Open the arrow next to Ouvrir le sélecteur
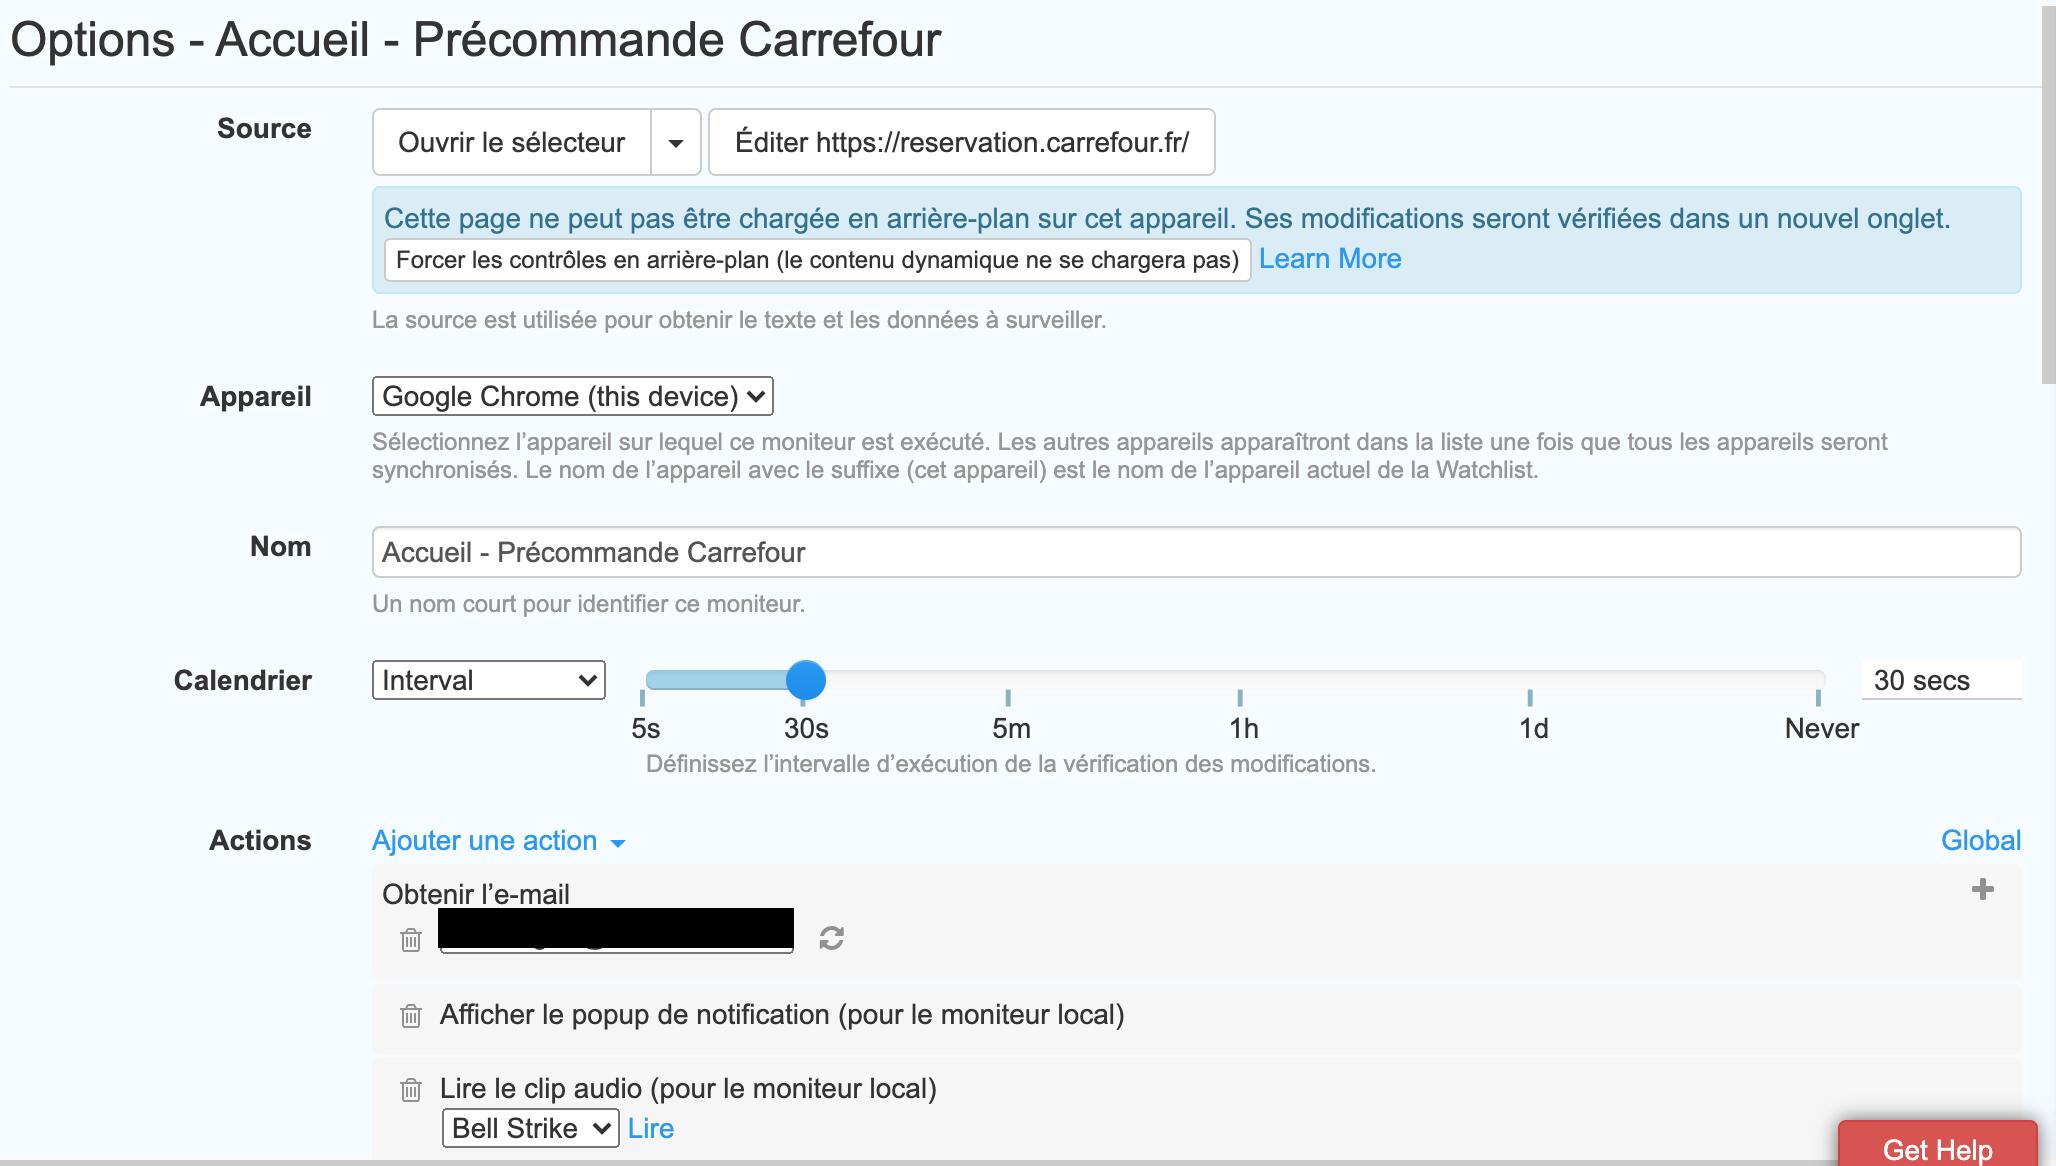Screen dimensions: 2056x1166 (676, 143)
